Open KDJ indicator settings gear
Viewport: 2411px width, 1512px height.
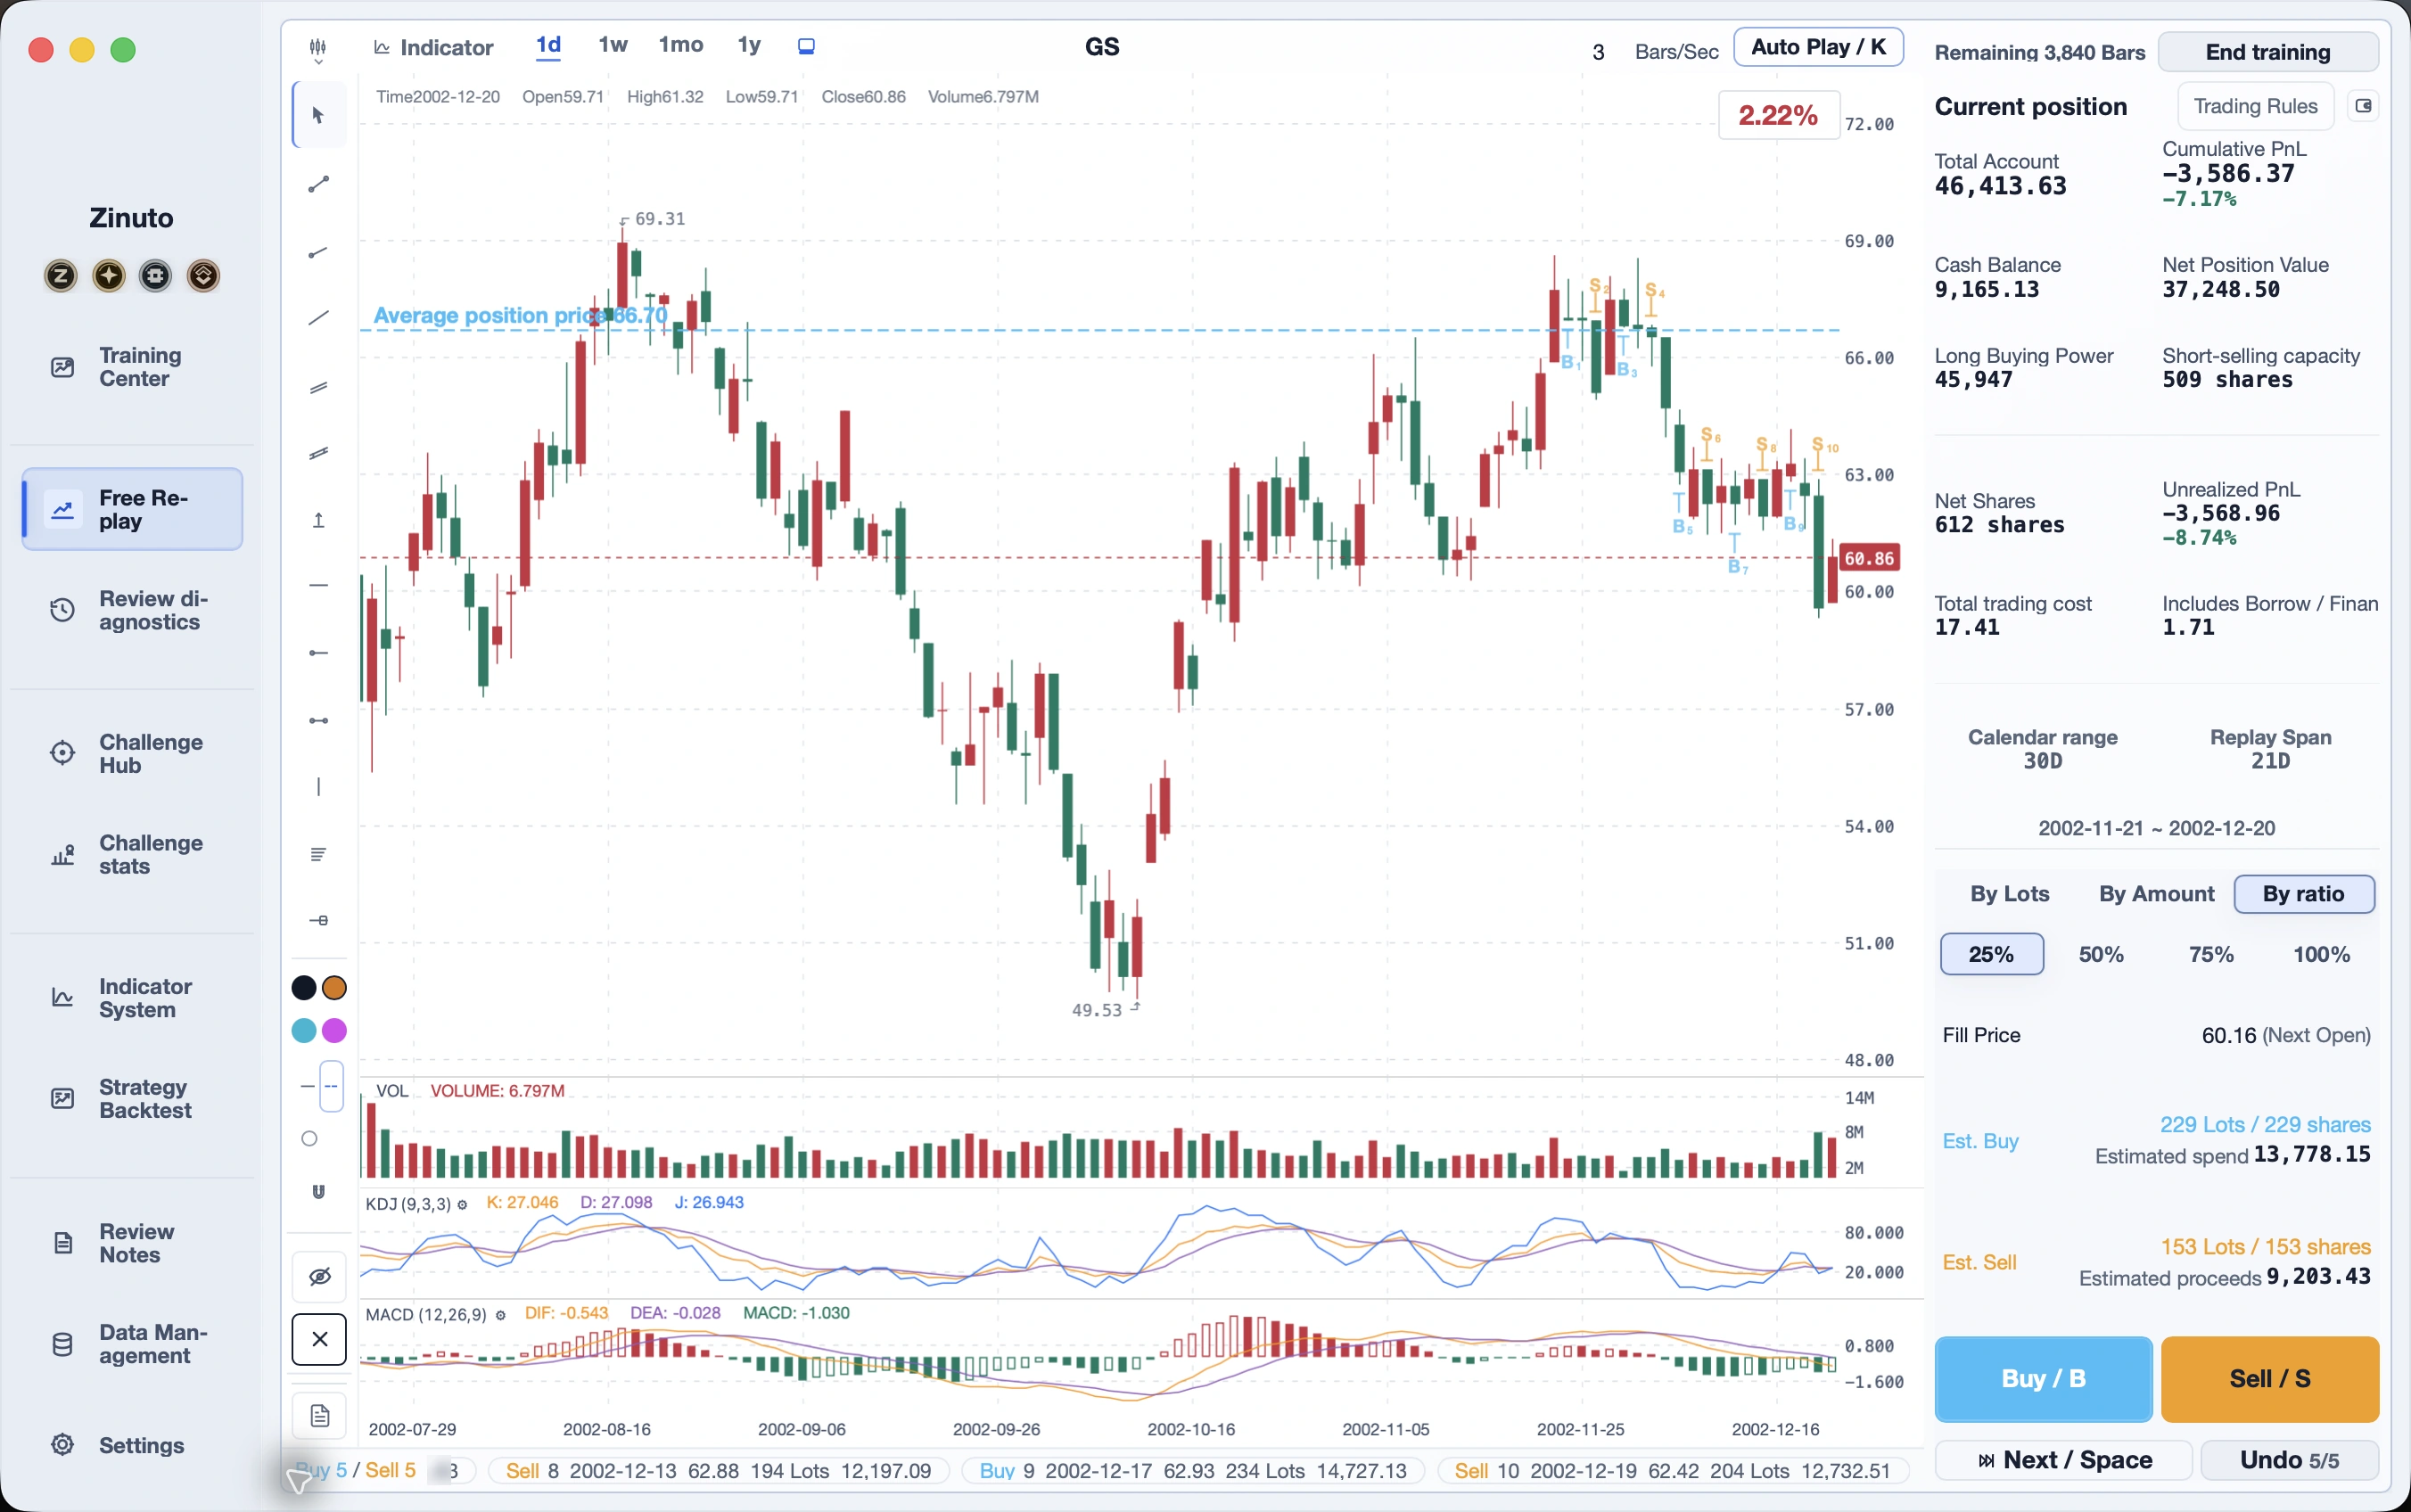462,1204
